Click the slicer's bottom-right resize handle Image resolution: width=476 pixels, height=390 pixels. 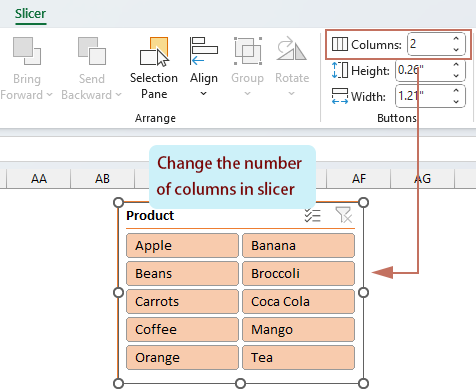363,383
